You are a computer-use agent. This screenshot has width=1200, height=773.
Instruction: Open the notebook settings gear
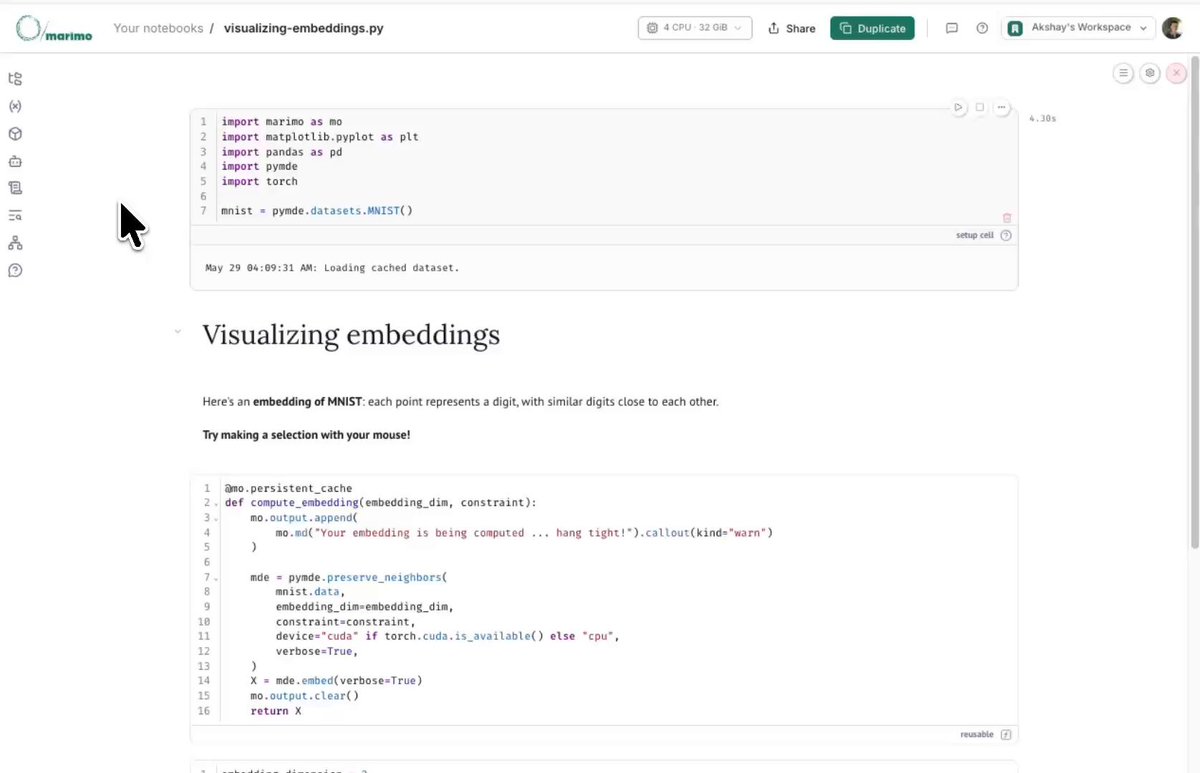[1150, 73]
